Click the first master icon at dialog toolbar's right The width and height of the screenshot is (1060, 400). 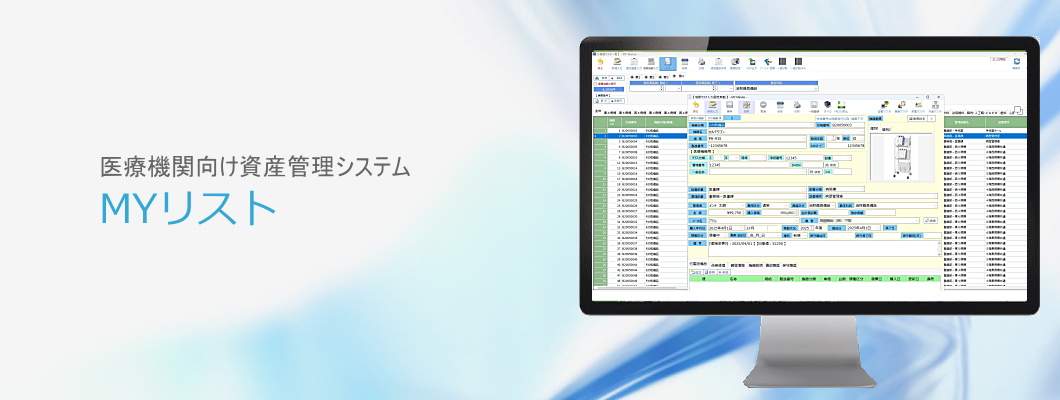885,105
